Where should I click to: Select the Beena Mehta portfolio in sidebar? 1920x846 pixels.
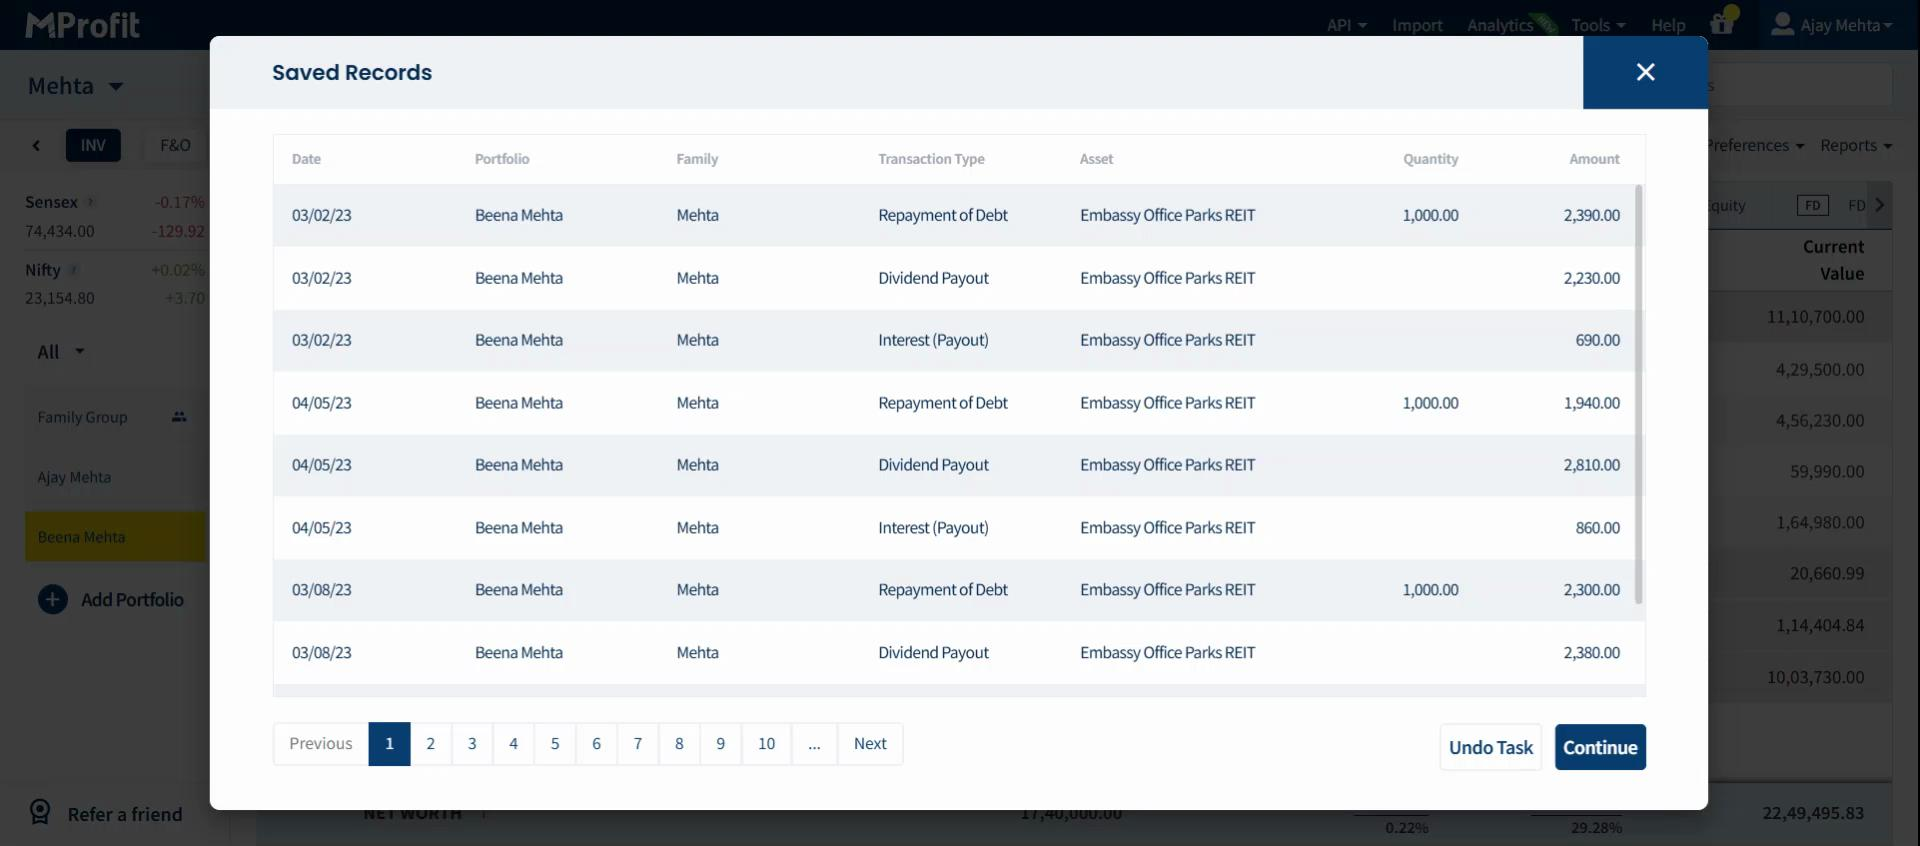[x=114, y=537]
